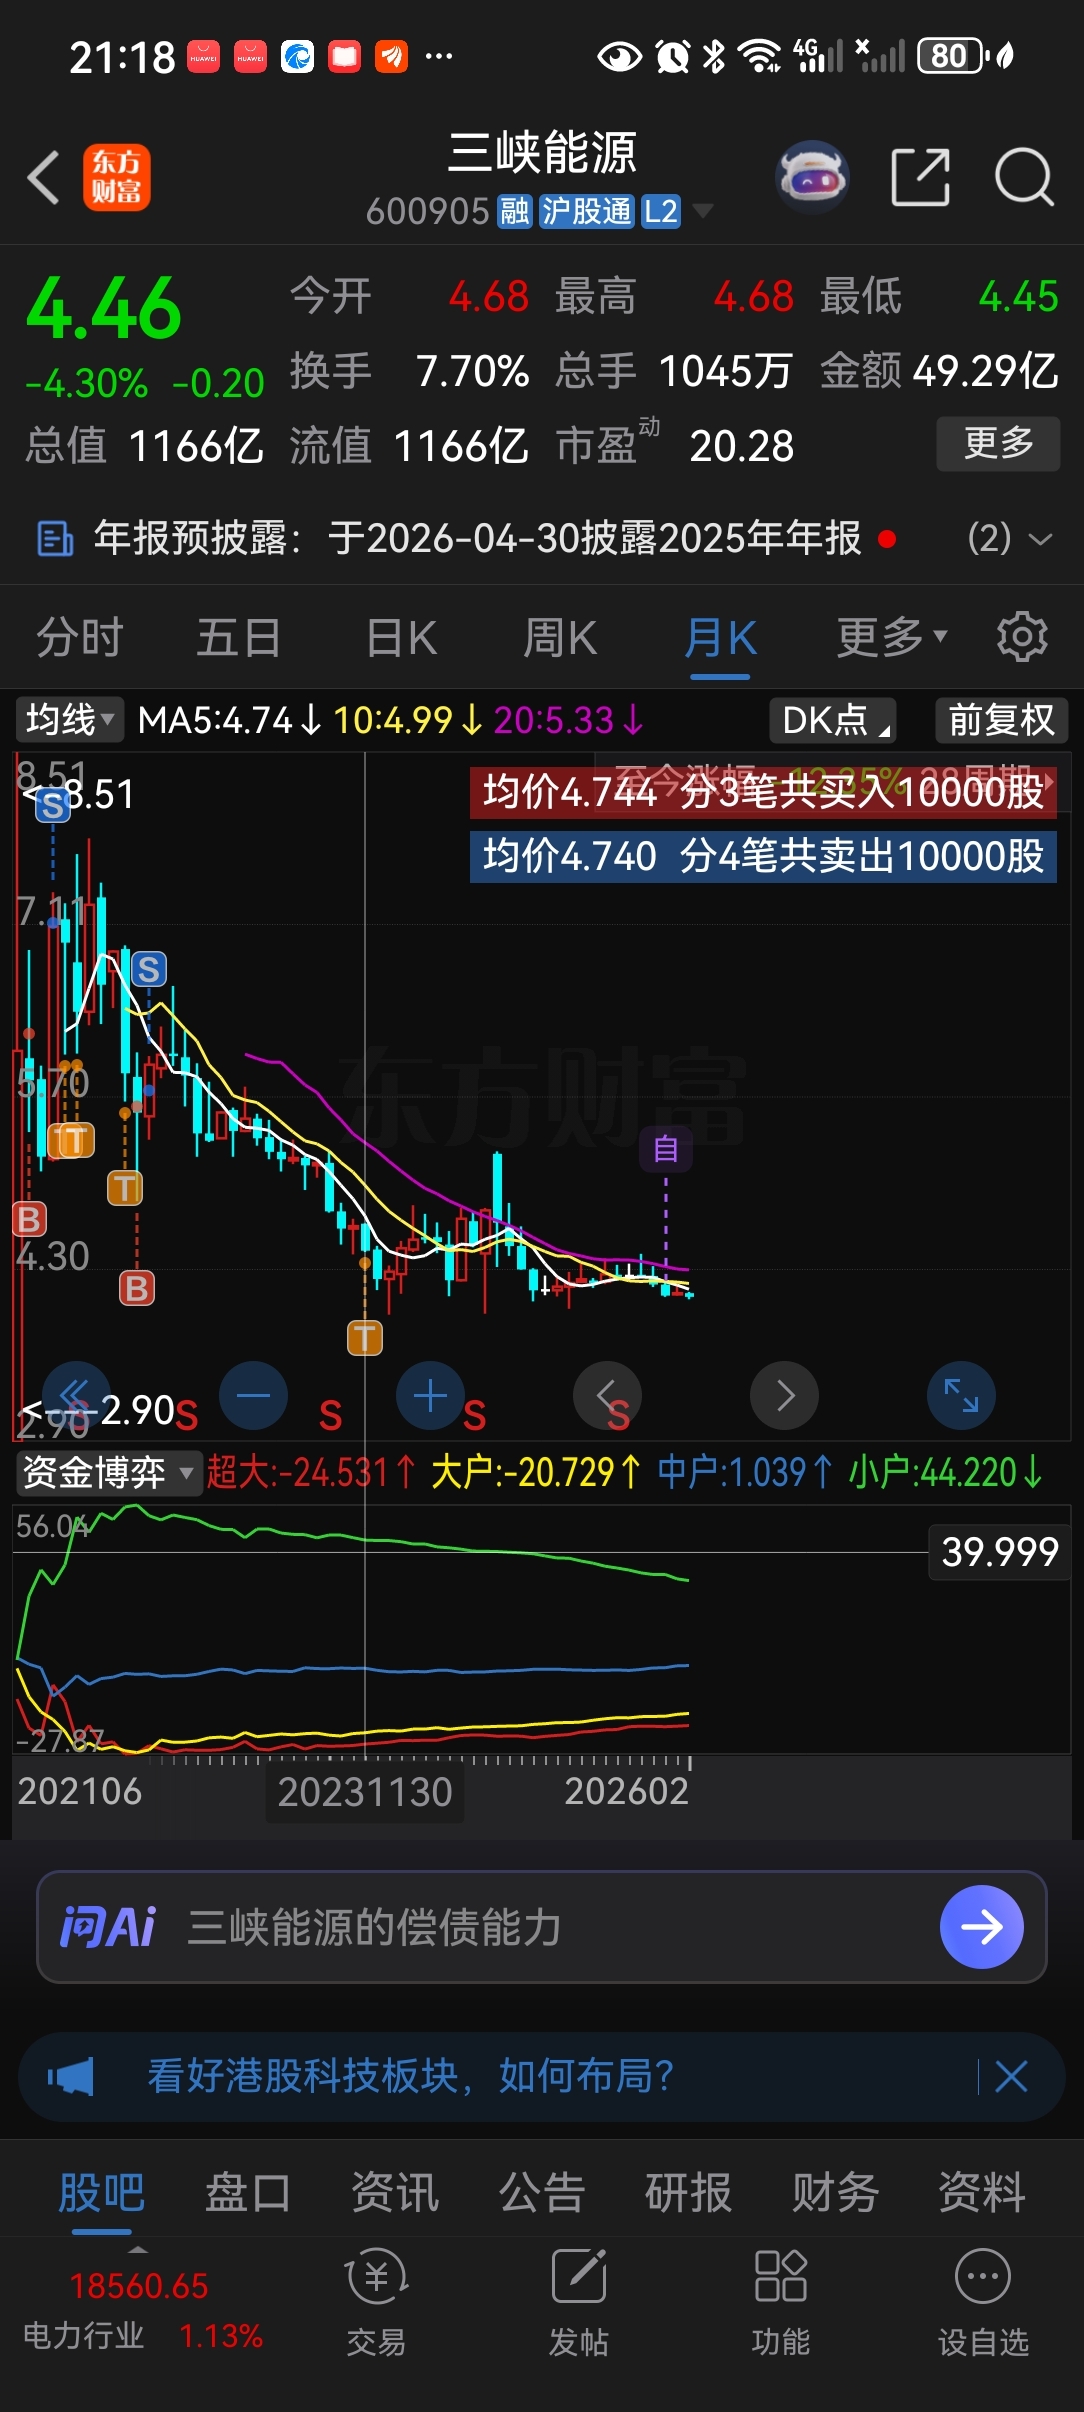This screenshot has height=2412, width=1084.
Task: Tap the 买入10000股 summary banner
Action: click(x=763, y=792)
